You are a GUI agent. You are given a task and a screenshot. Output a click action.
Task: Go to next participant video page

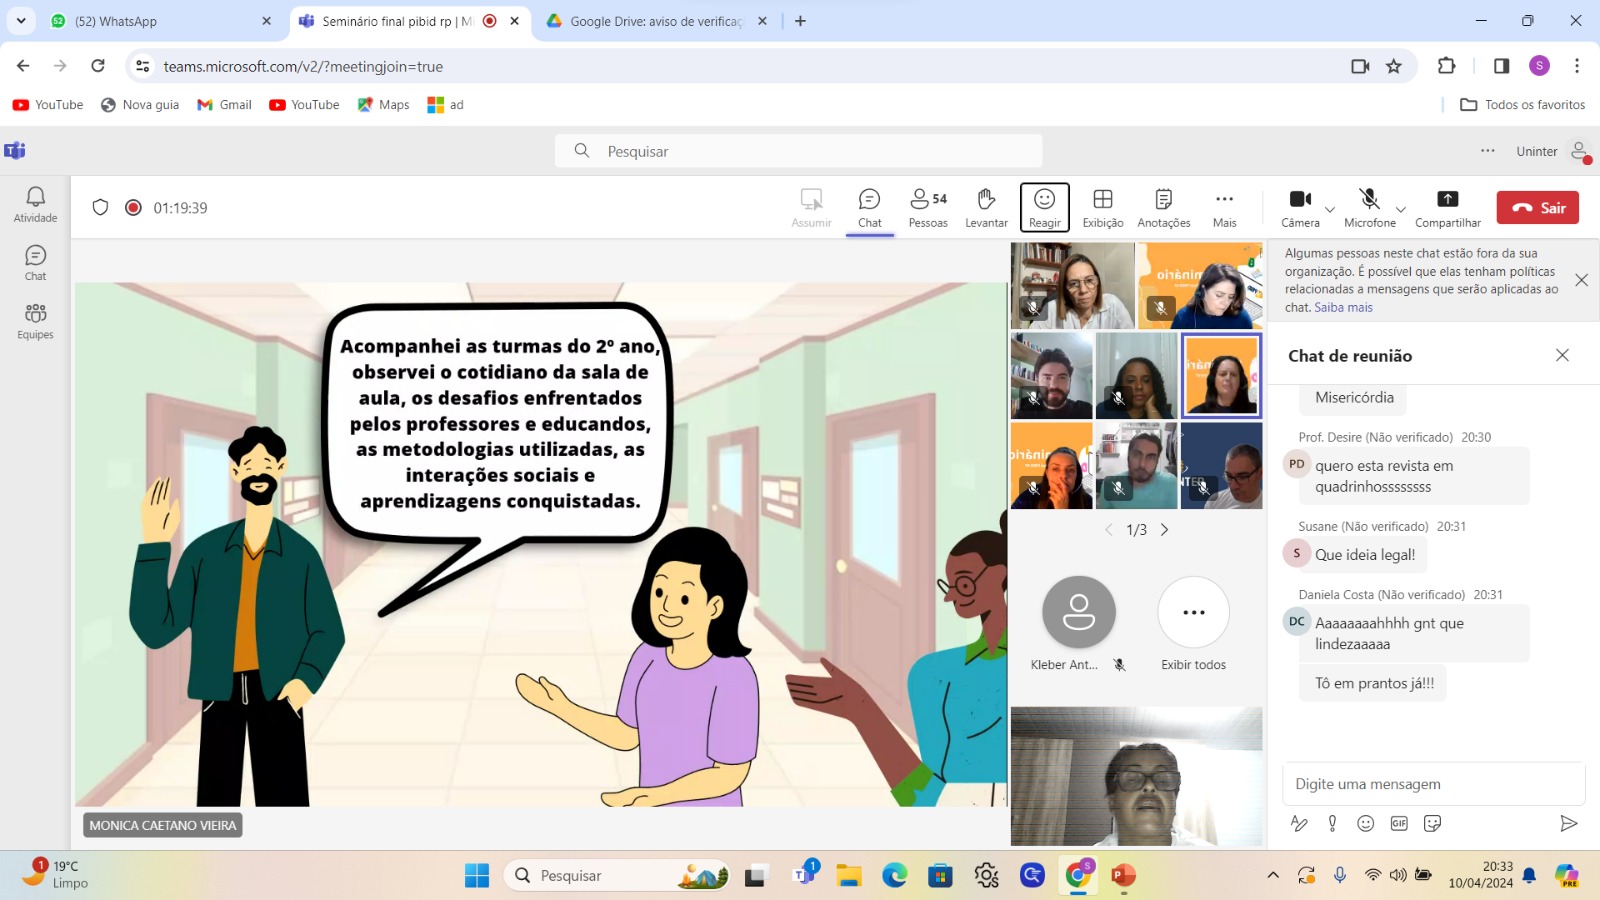click(1164, 530)
